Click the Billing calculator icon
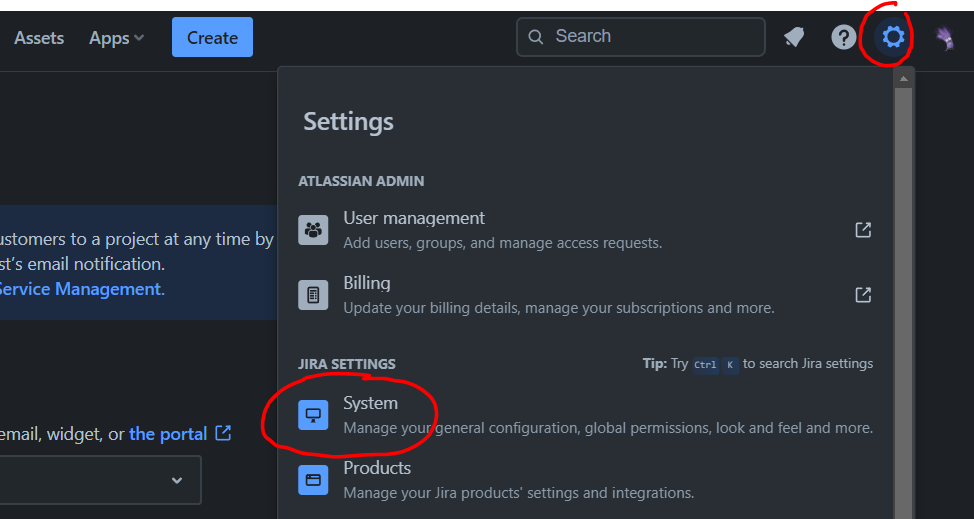Screen dimensions: 974x519 click(313, 295)
